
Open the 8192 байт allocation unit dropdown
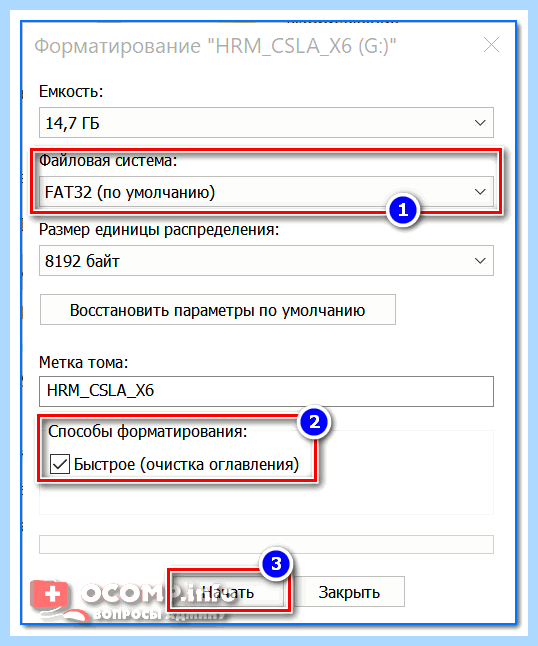click(266, 261)
